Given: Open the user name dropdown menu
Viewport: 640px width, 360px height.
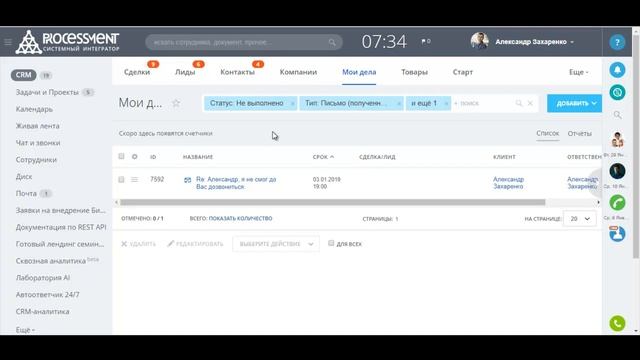Looking at the screenshot, I should point(534,42).
